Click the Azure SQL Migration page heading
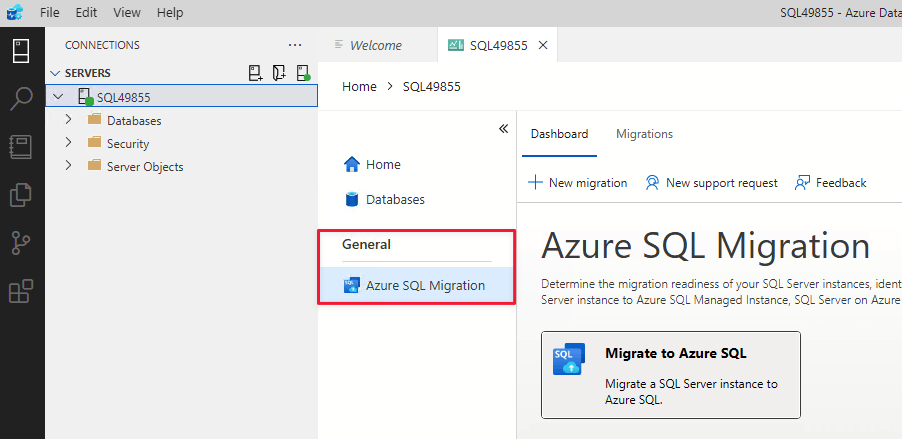This screenshot has width=902, height=439. [705, 246]
